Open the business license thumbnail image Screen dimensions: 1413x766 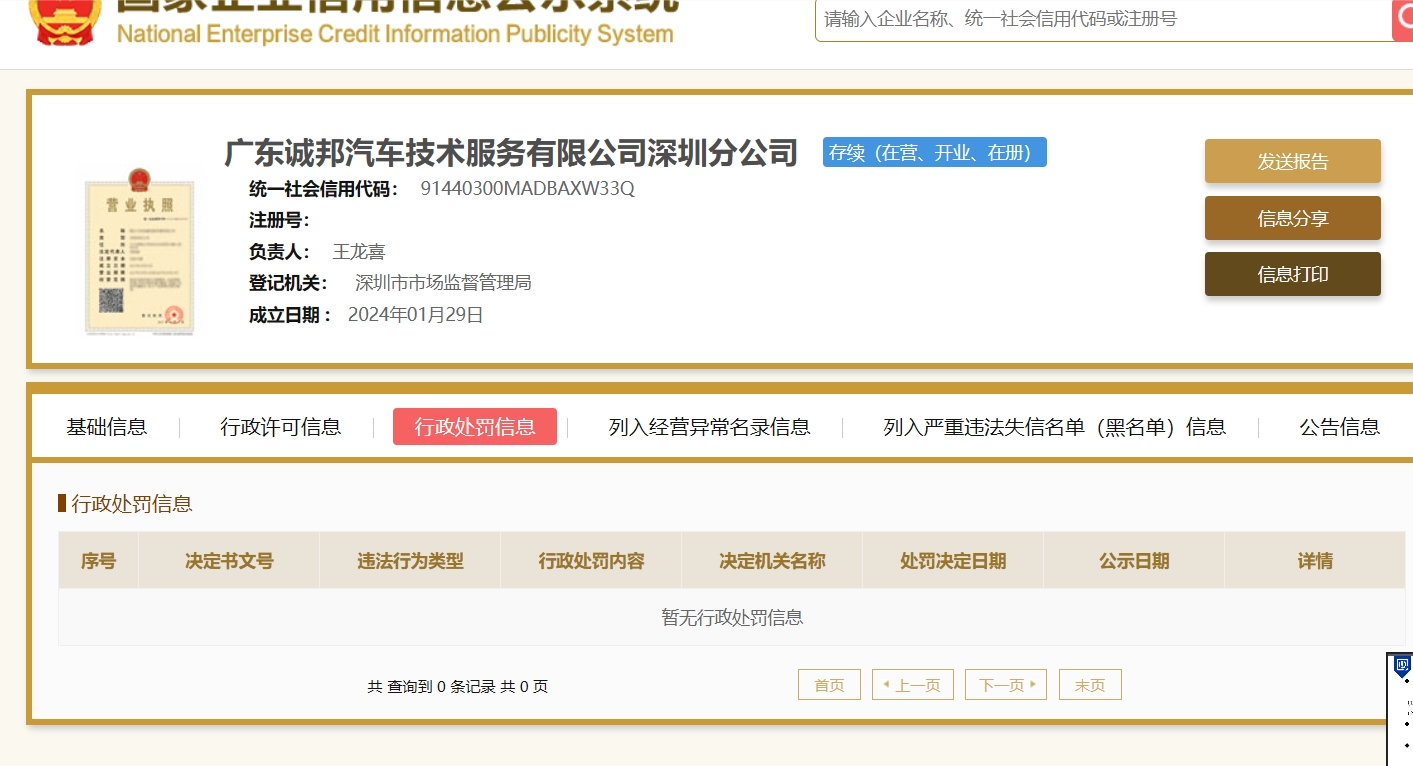tap(139, 251)
